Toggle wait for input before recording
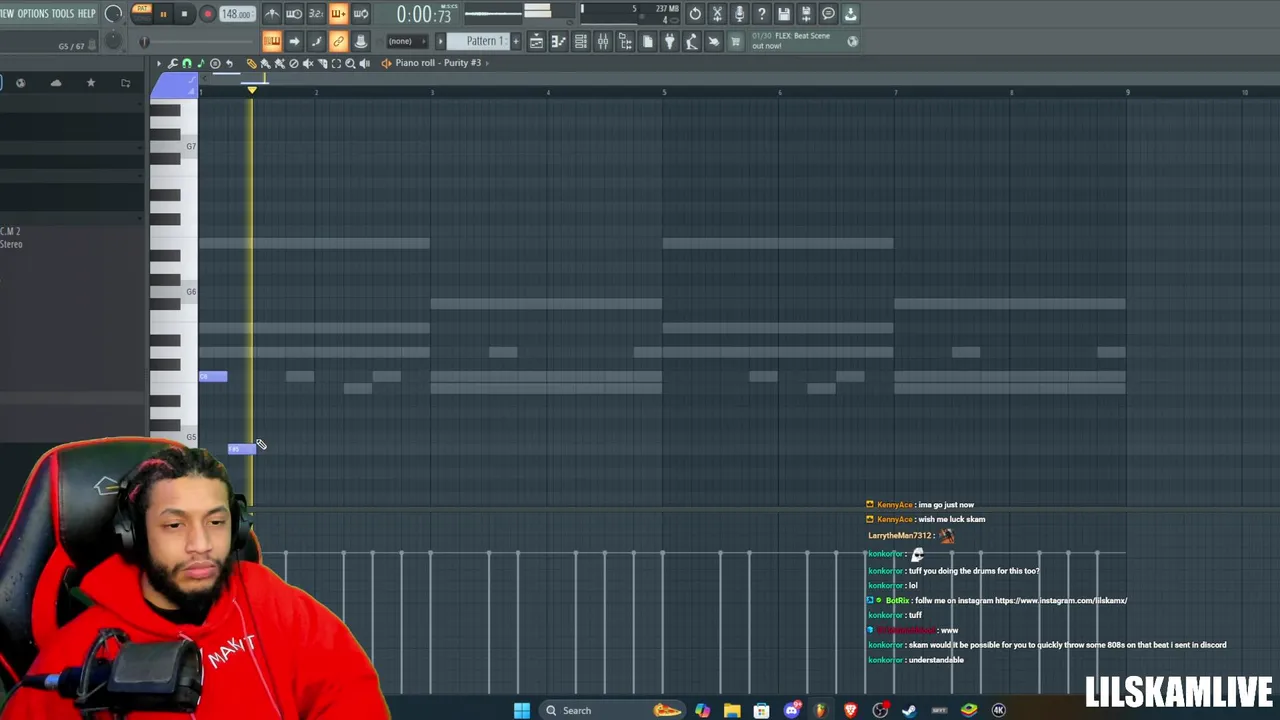The height and width of the screenshot is (720, 1280). [x=294, y=14]
